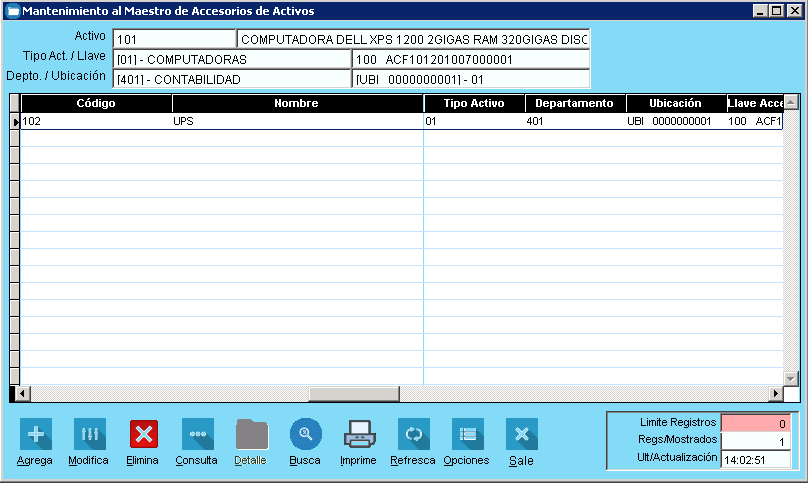
Task: Click the Agrega plus icon
Action: [36, 434]
